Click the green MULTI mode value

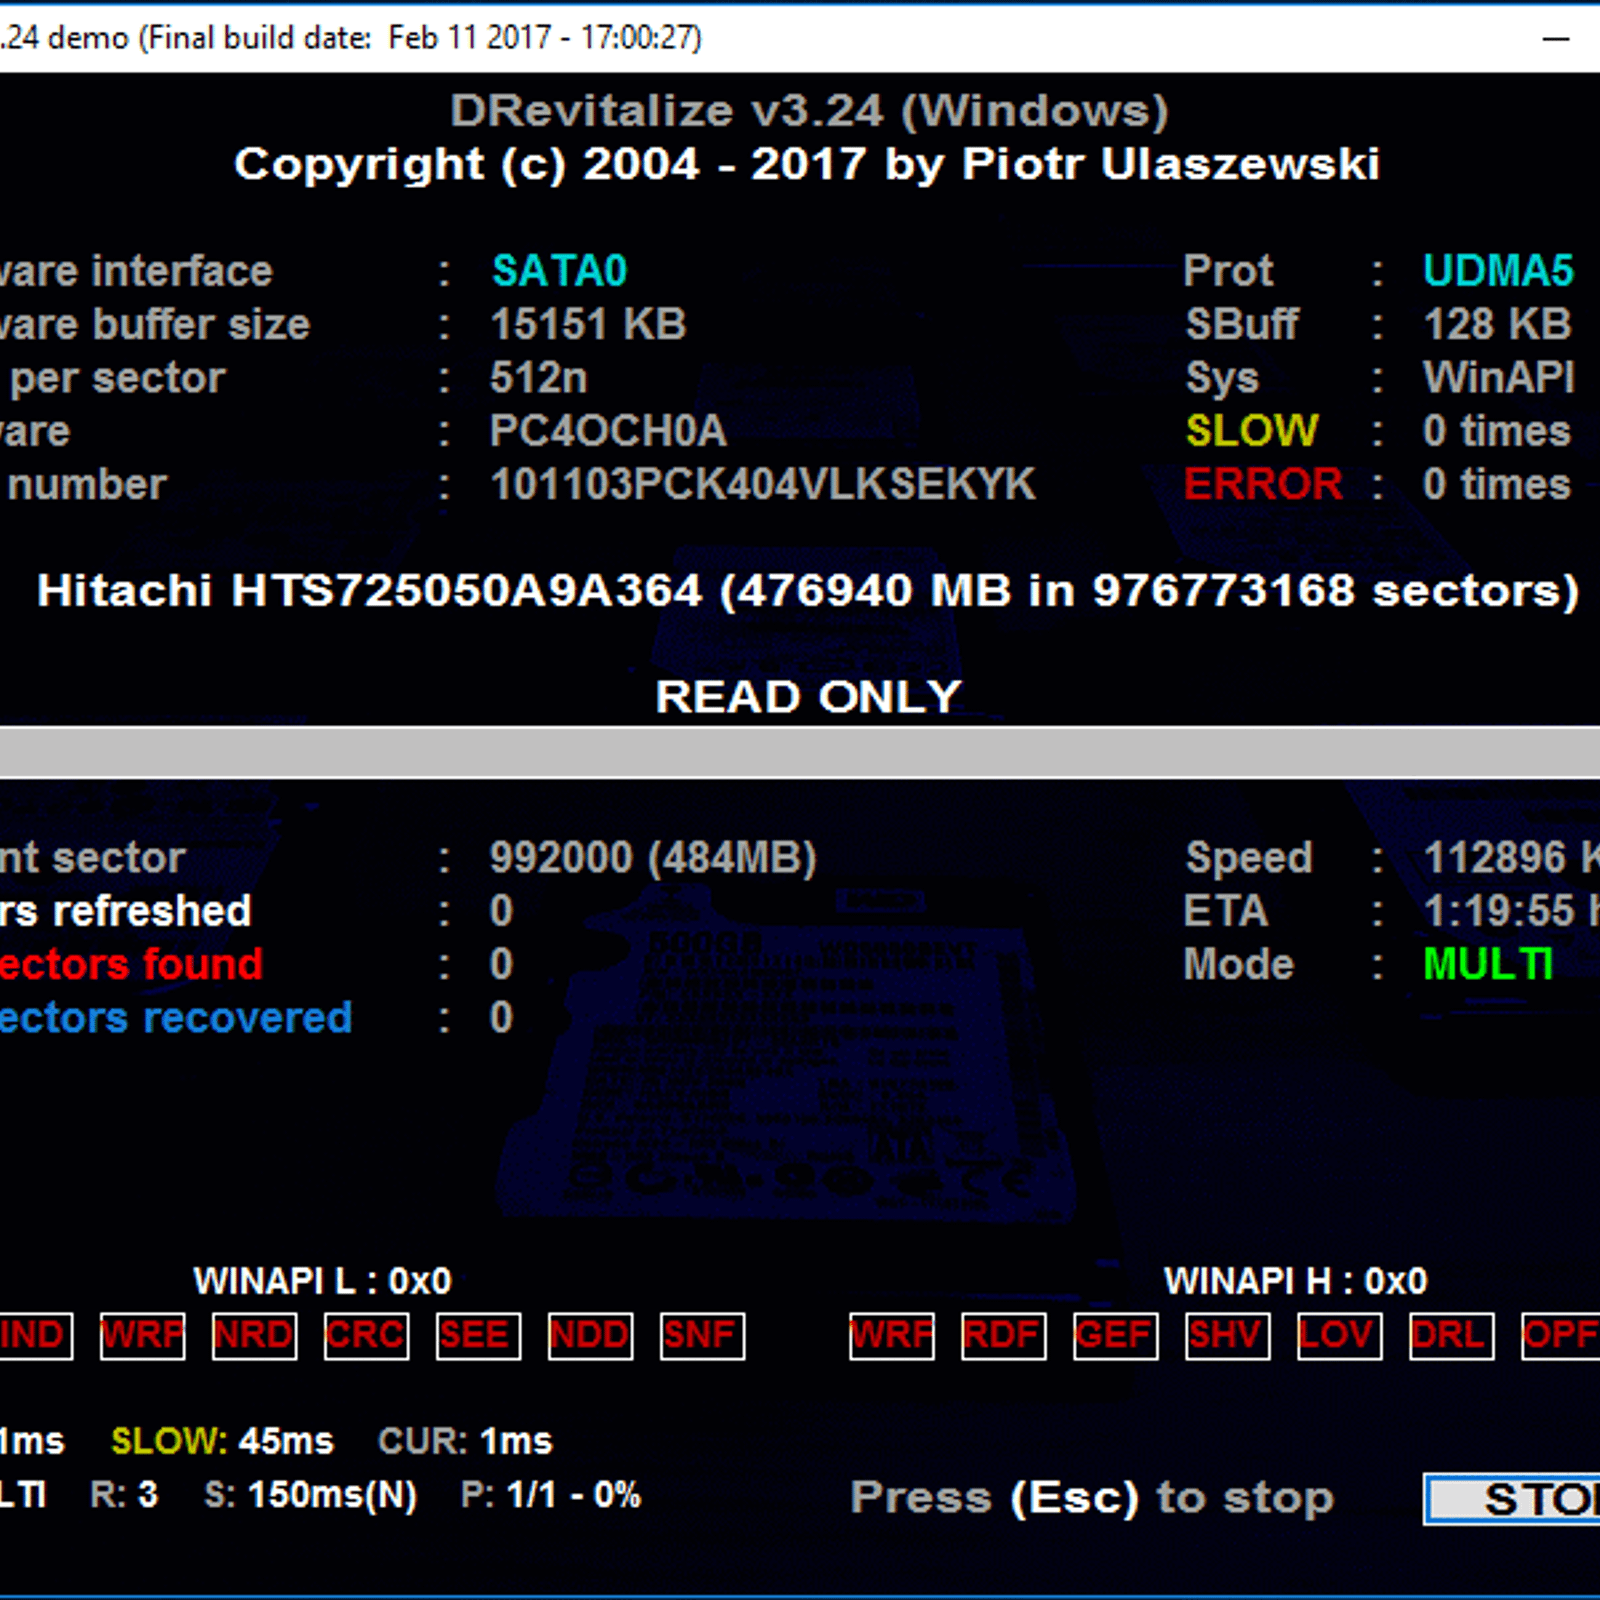pyautogui.click(x=1488, y=964)
